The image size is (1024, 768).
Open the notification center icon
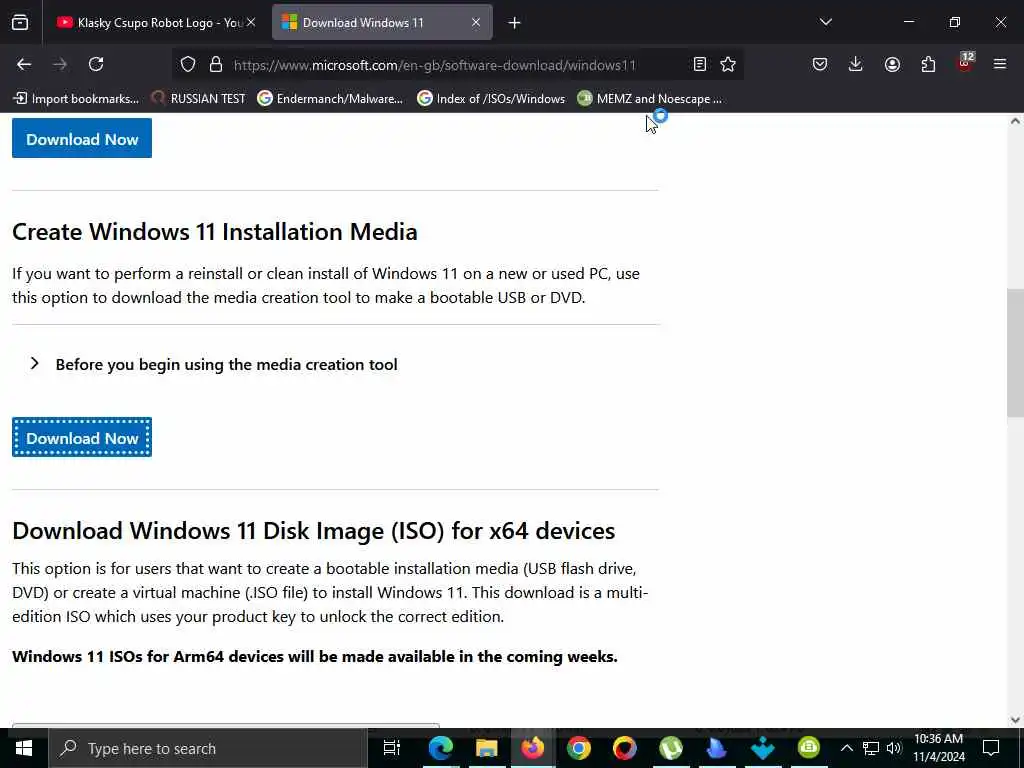click(x=991, y=748)
